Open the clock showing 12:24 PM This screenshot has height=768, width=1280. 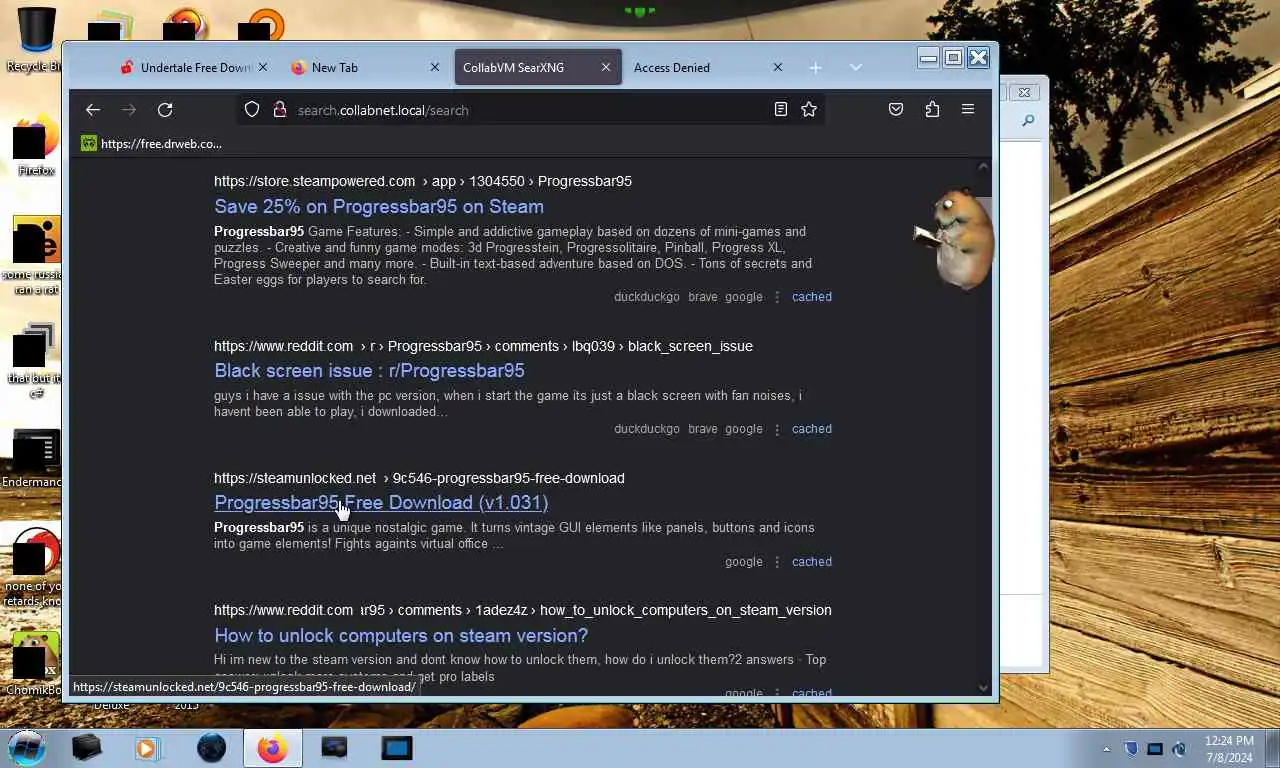[1229, 749]
